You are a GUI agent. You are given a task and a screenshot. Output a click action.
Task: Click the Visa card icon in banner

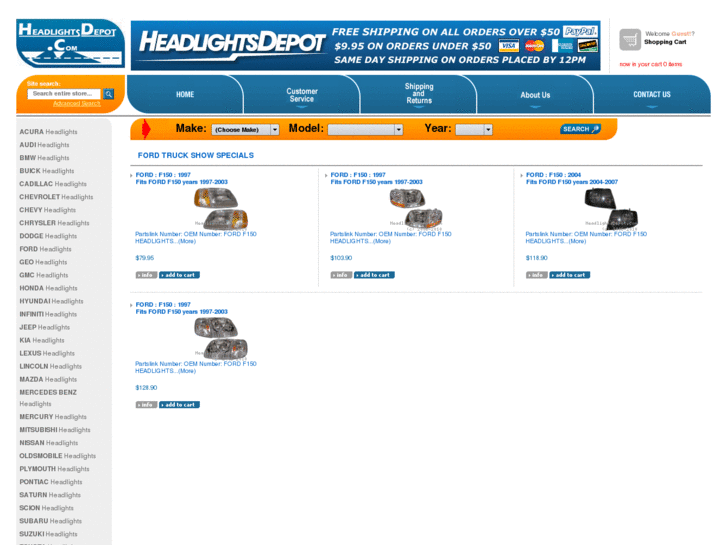(x=509, y=46)
